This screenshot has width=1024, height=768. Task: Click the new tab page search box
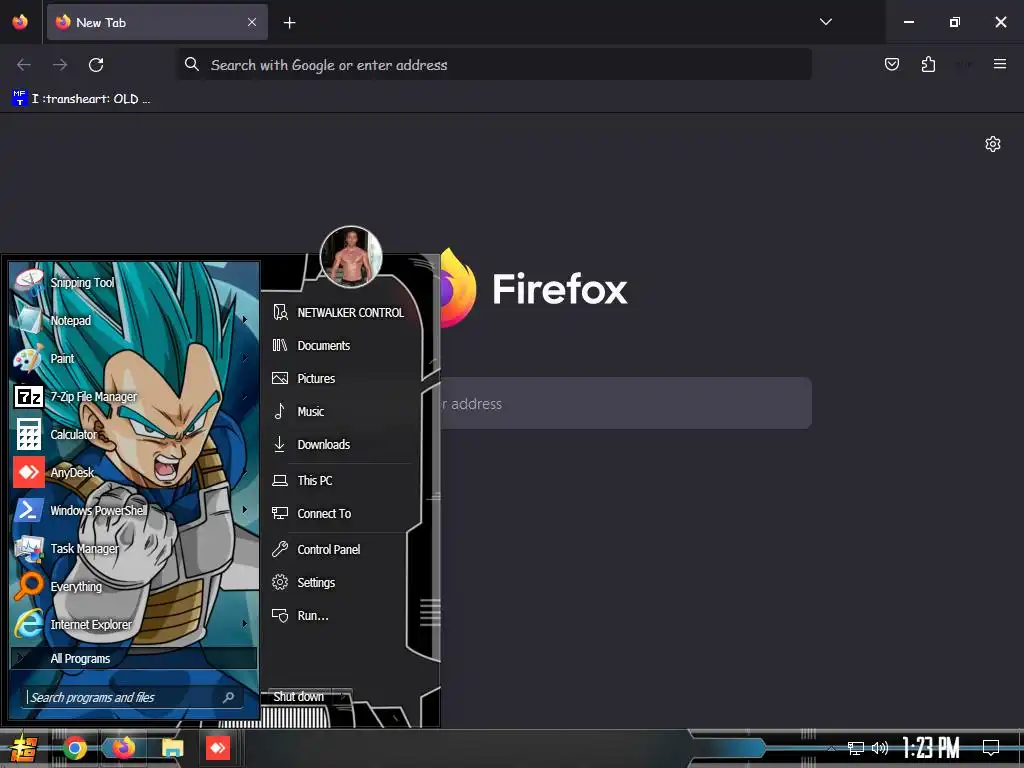(x=626, y=403)
